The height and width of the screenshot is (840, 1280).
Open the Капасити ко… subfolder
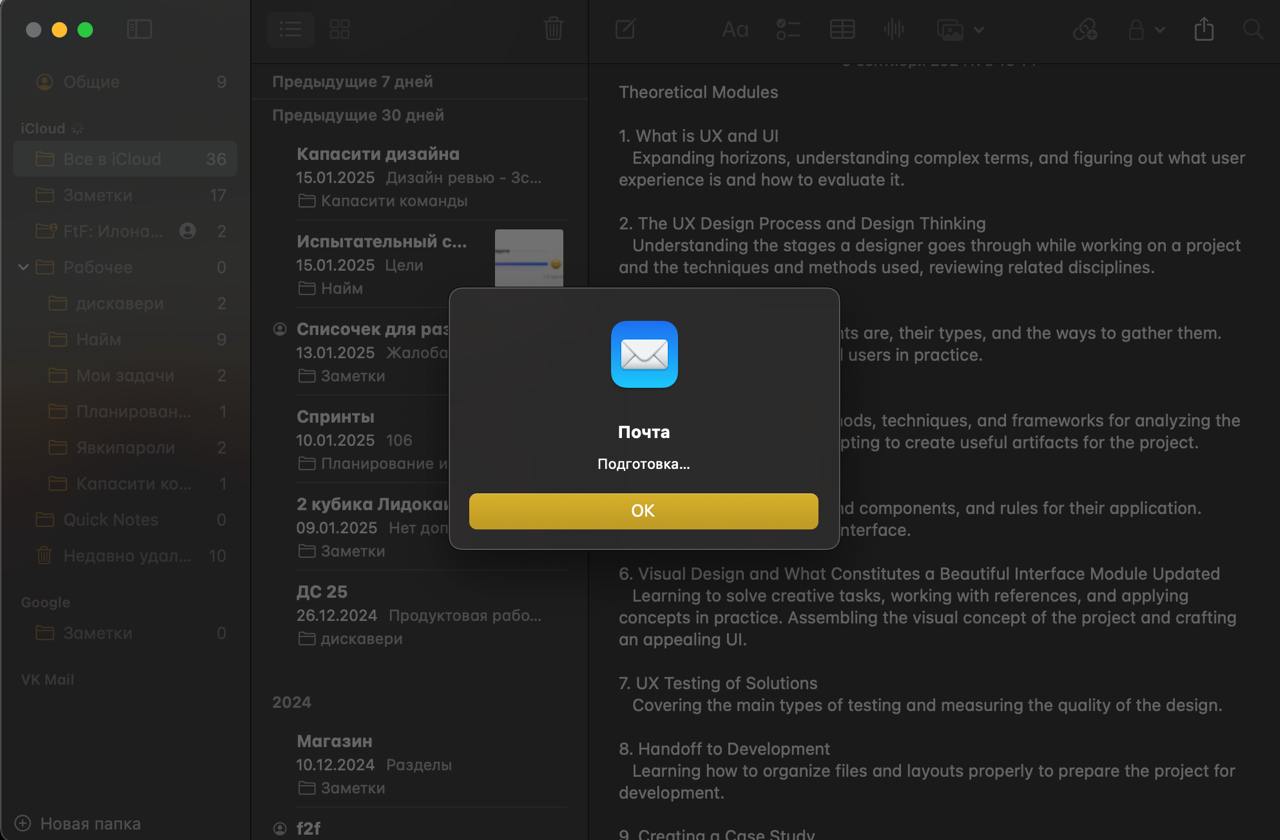(x=126, y=483)
